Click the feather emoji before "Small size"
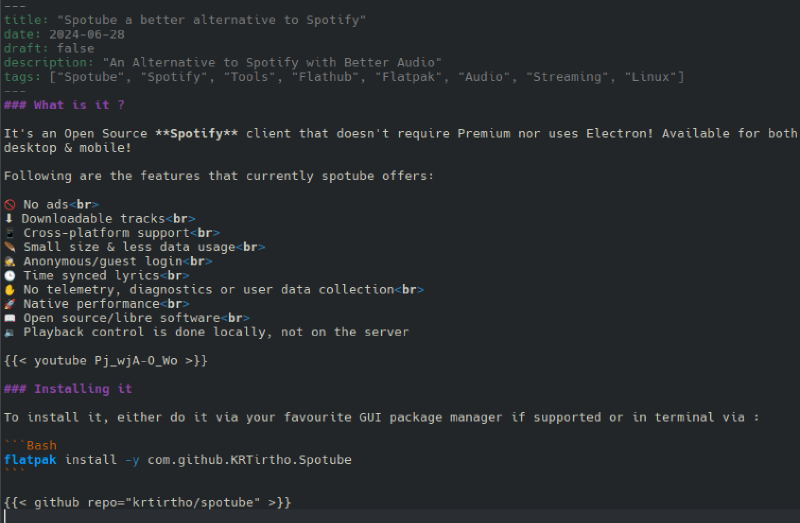The image size is (800, 523). tap(9, 247)
